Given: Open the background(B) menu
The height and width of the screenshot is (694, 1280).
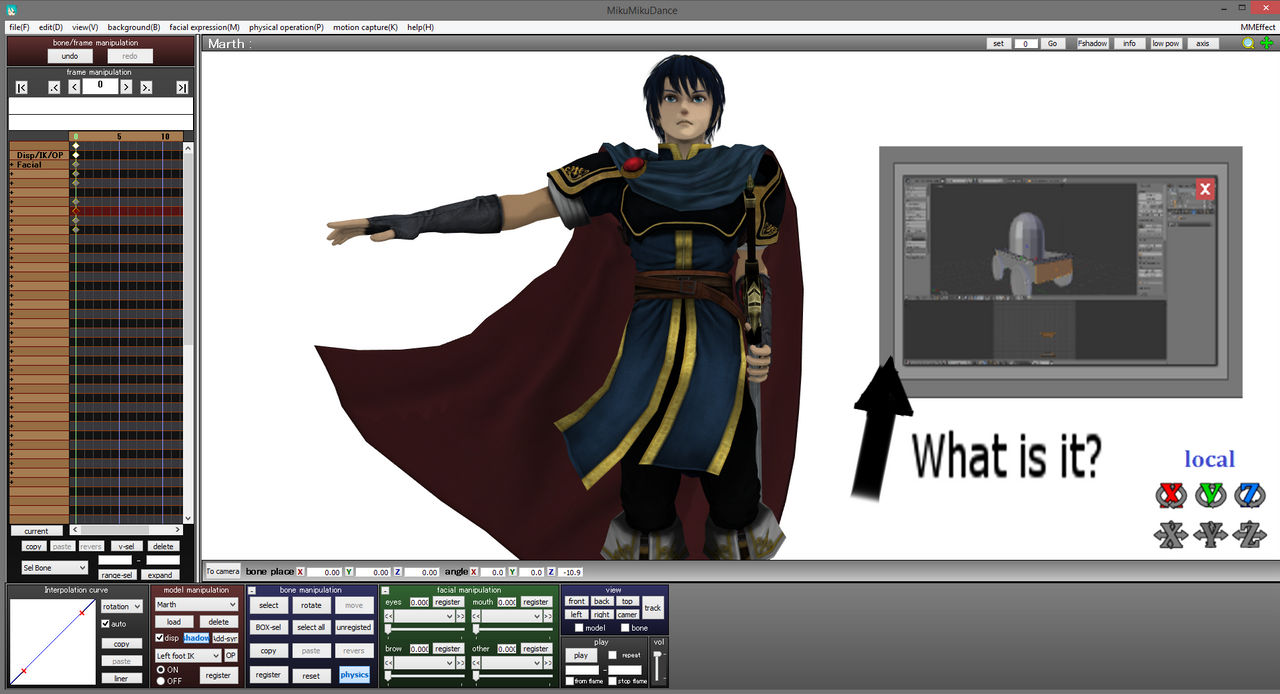Looking at the screenshot, I should (x=134, y=27).
